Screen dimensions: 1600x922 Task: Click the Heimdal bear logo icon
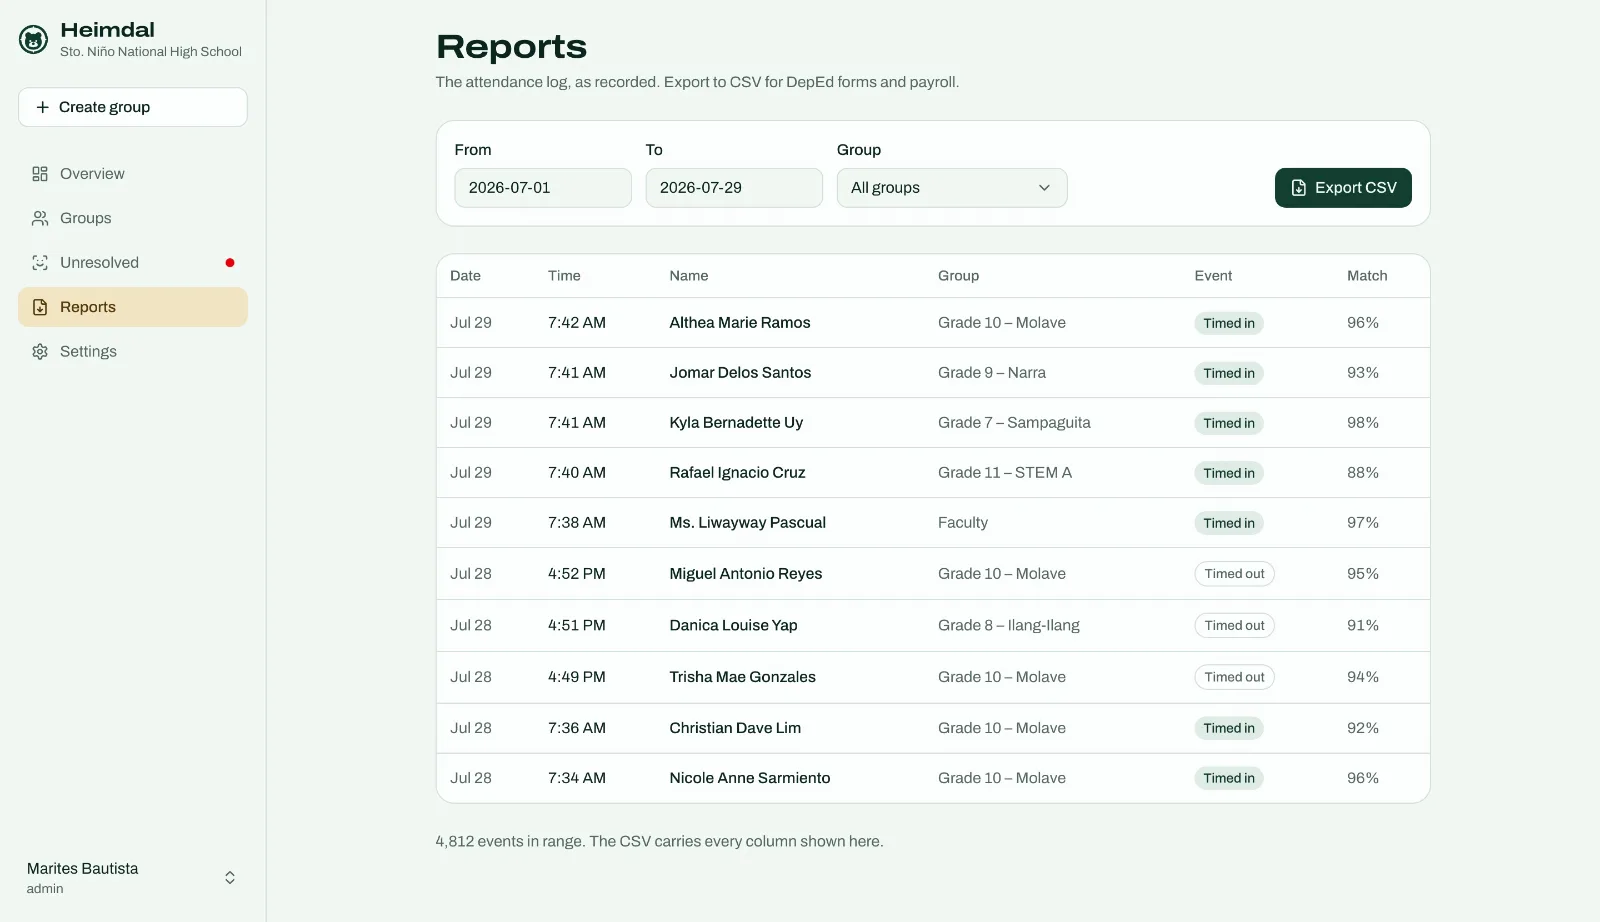34,40
